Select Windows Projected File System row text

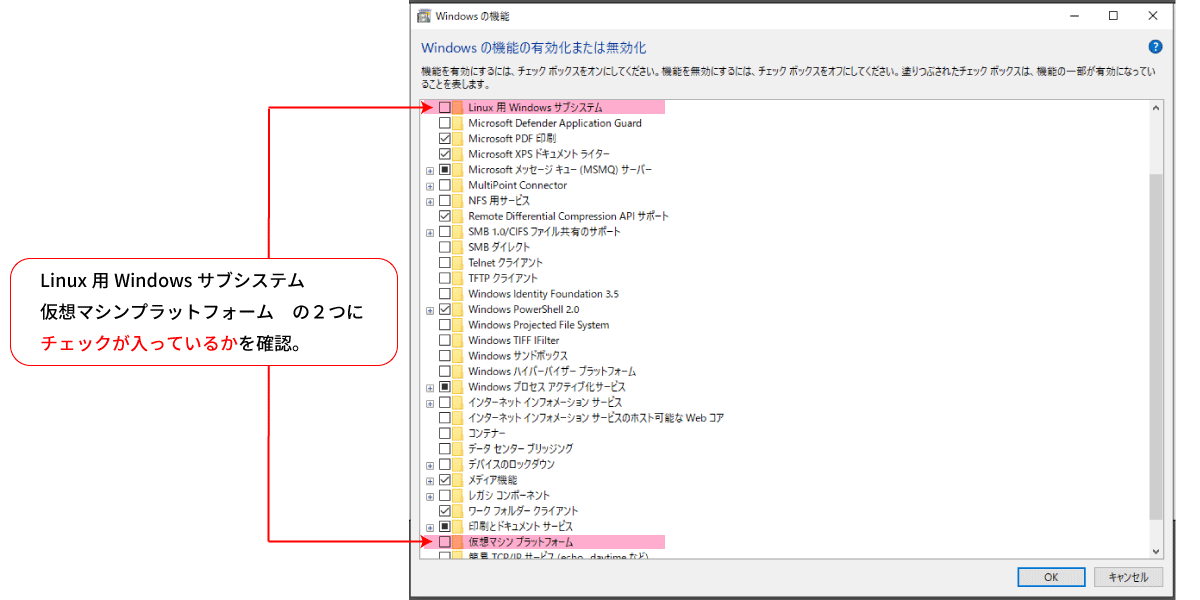point(538,325)
